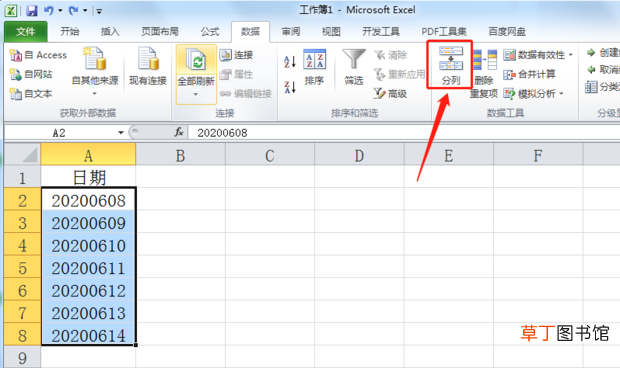Click the Excel application icon in title bar
This screenshot has height=368, width=620.
[11, 11]
